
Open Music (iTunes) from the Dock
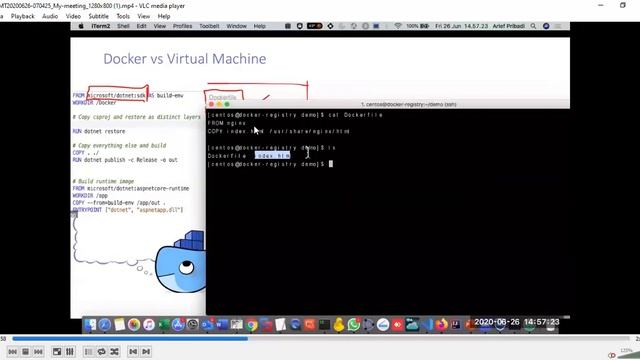point(149,325)
